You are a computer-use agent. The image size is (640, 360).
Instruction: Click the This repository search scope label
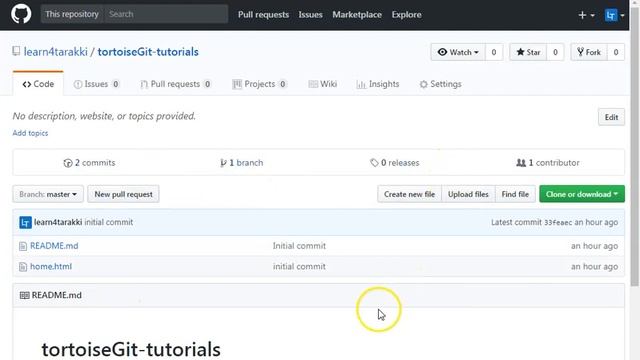coord(72,14)
